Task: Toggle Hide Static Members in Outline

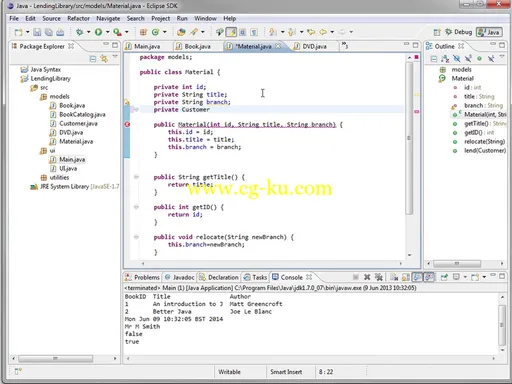Action: click(x=468, y=59)
